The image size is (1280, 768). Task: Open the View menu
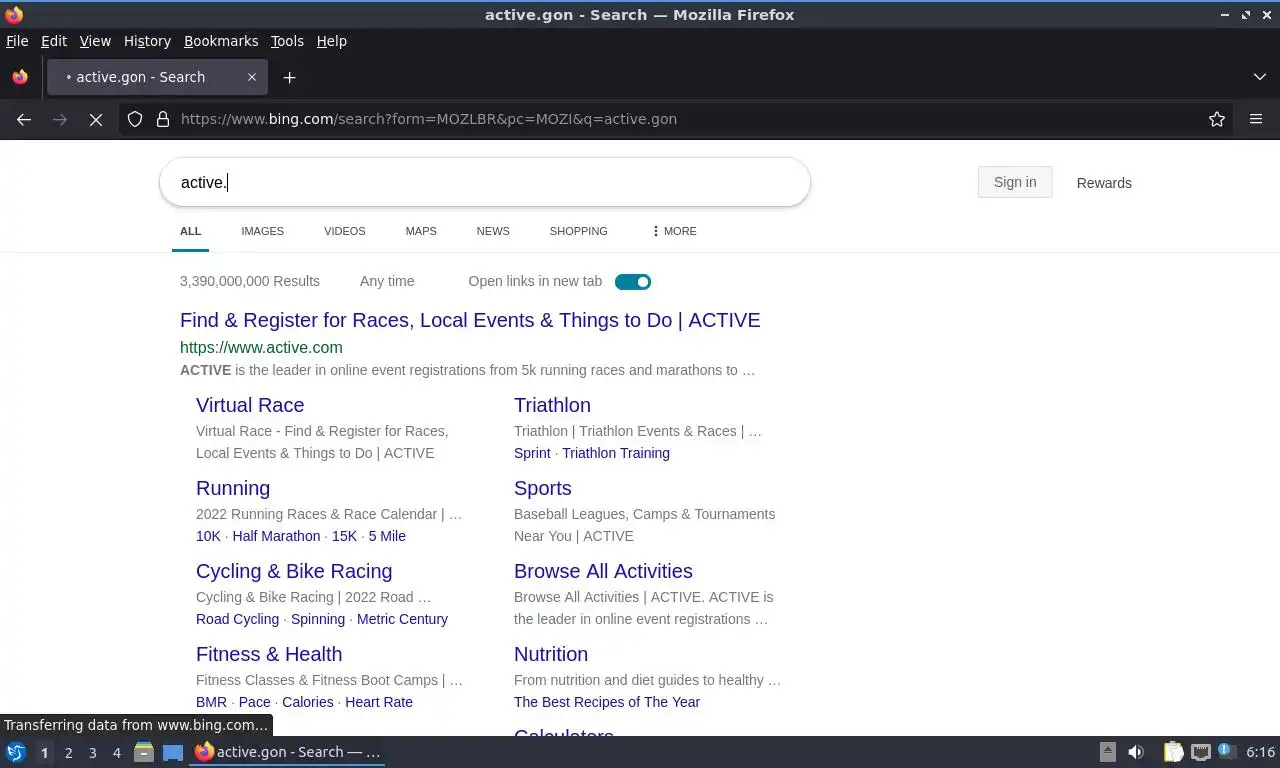click(95, 41)
